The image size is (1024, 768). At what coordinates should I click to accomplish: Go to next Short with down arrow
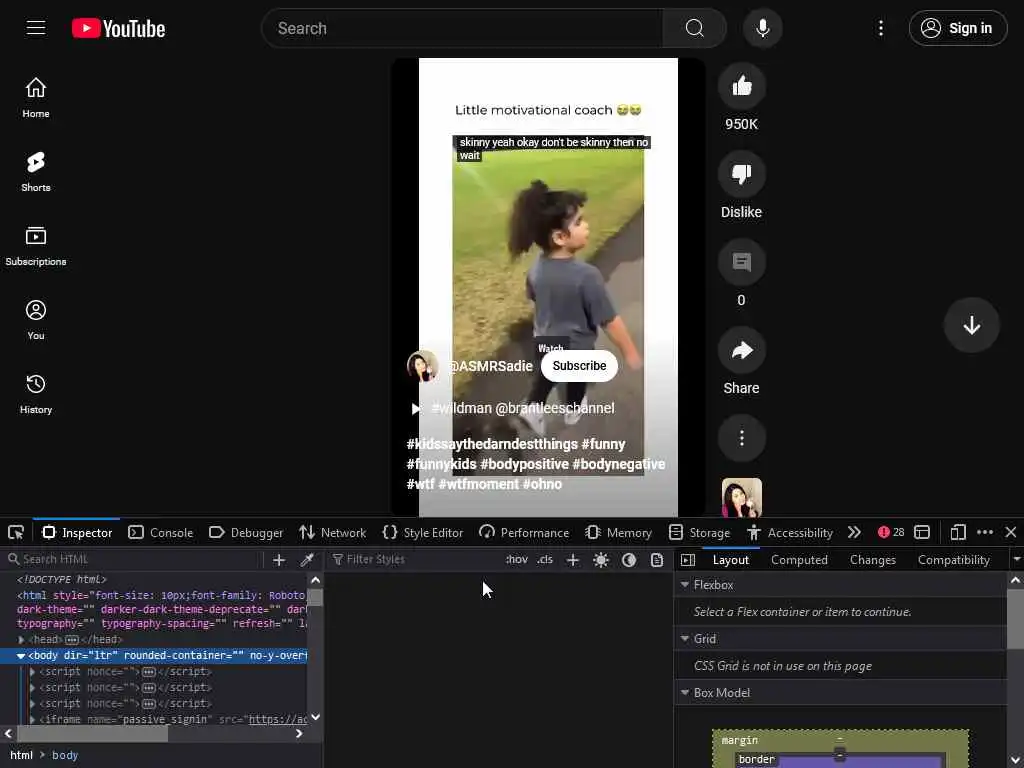[x=971, y=325]
